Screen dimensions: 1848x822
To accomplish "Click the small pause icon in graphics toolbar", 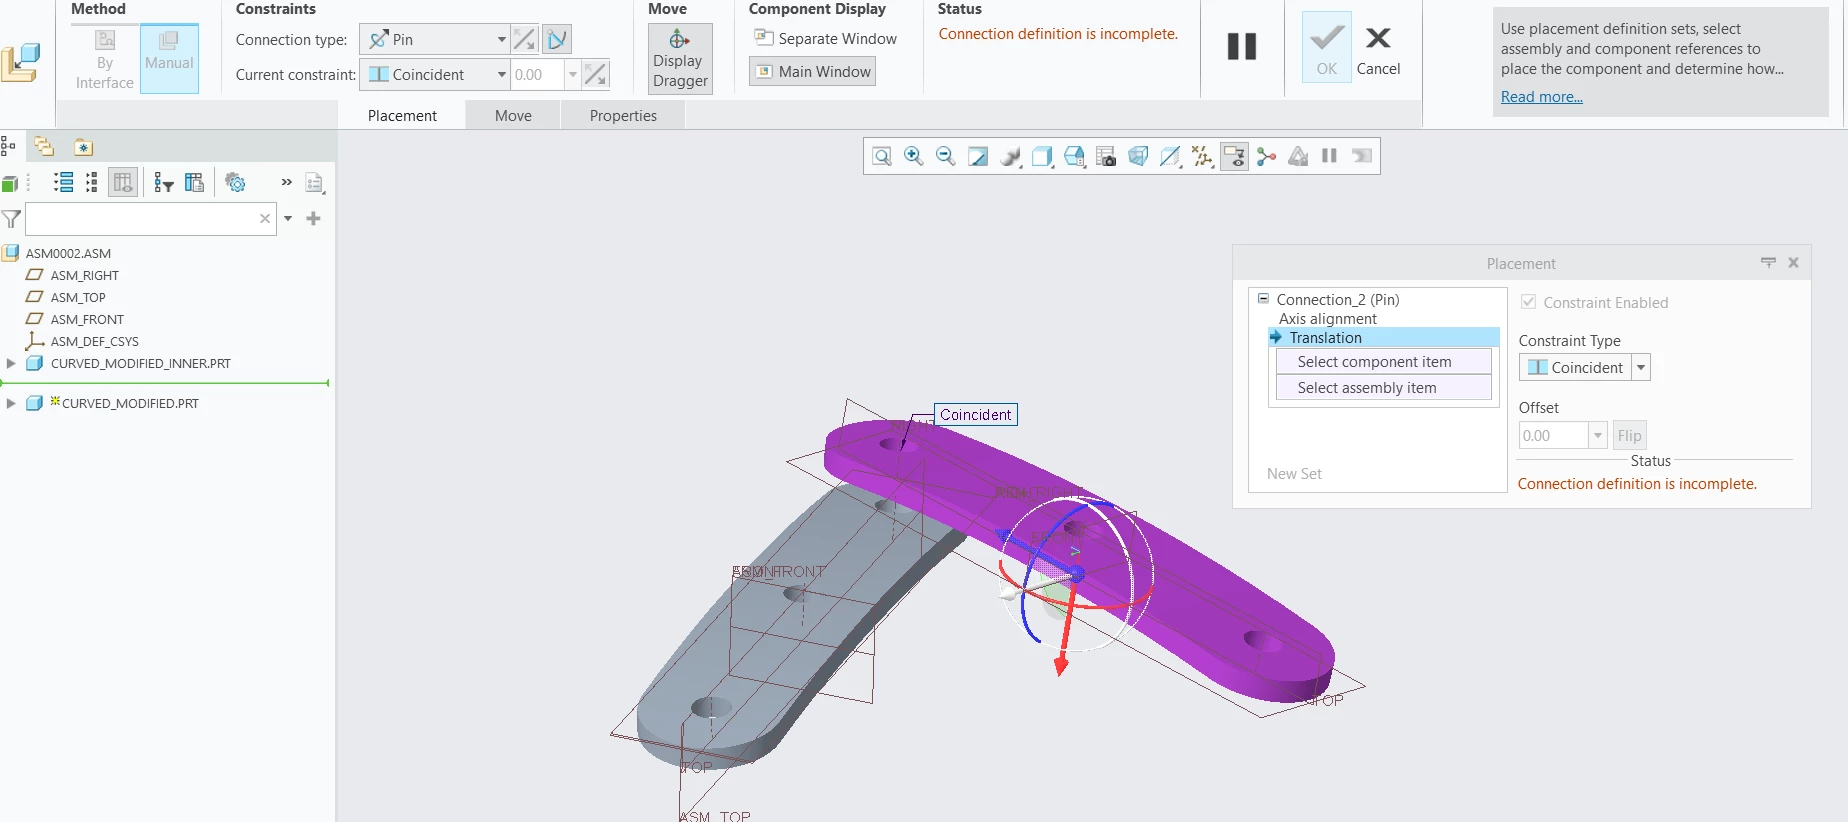I will 1329,156.
